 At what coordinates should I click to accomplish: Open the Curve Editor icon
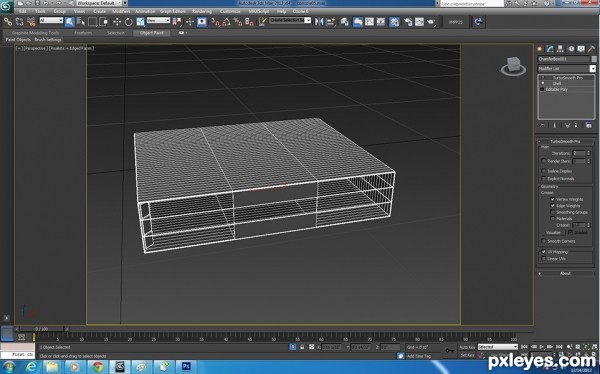tap(369, 22)
